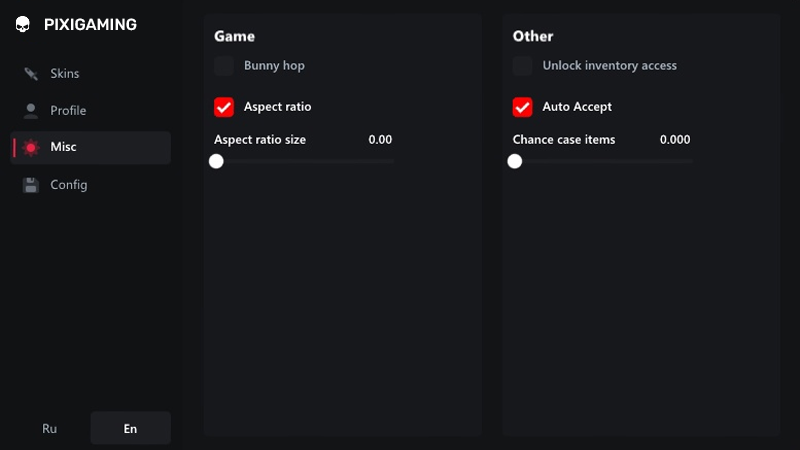Disable the Auto Accept checkbox
The image size is (800, 450).
point(522,107)
